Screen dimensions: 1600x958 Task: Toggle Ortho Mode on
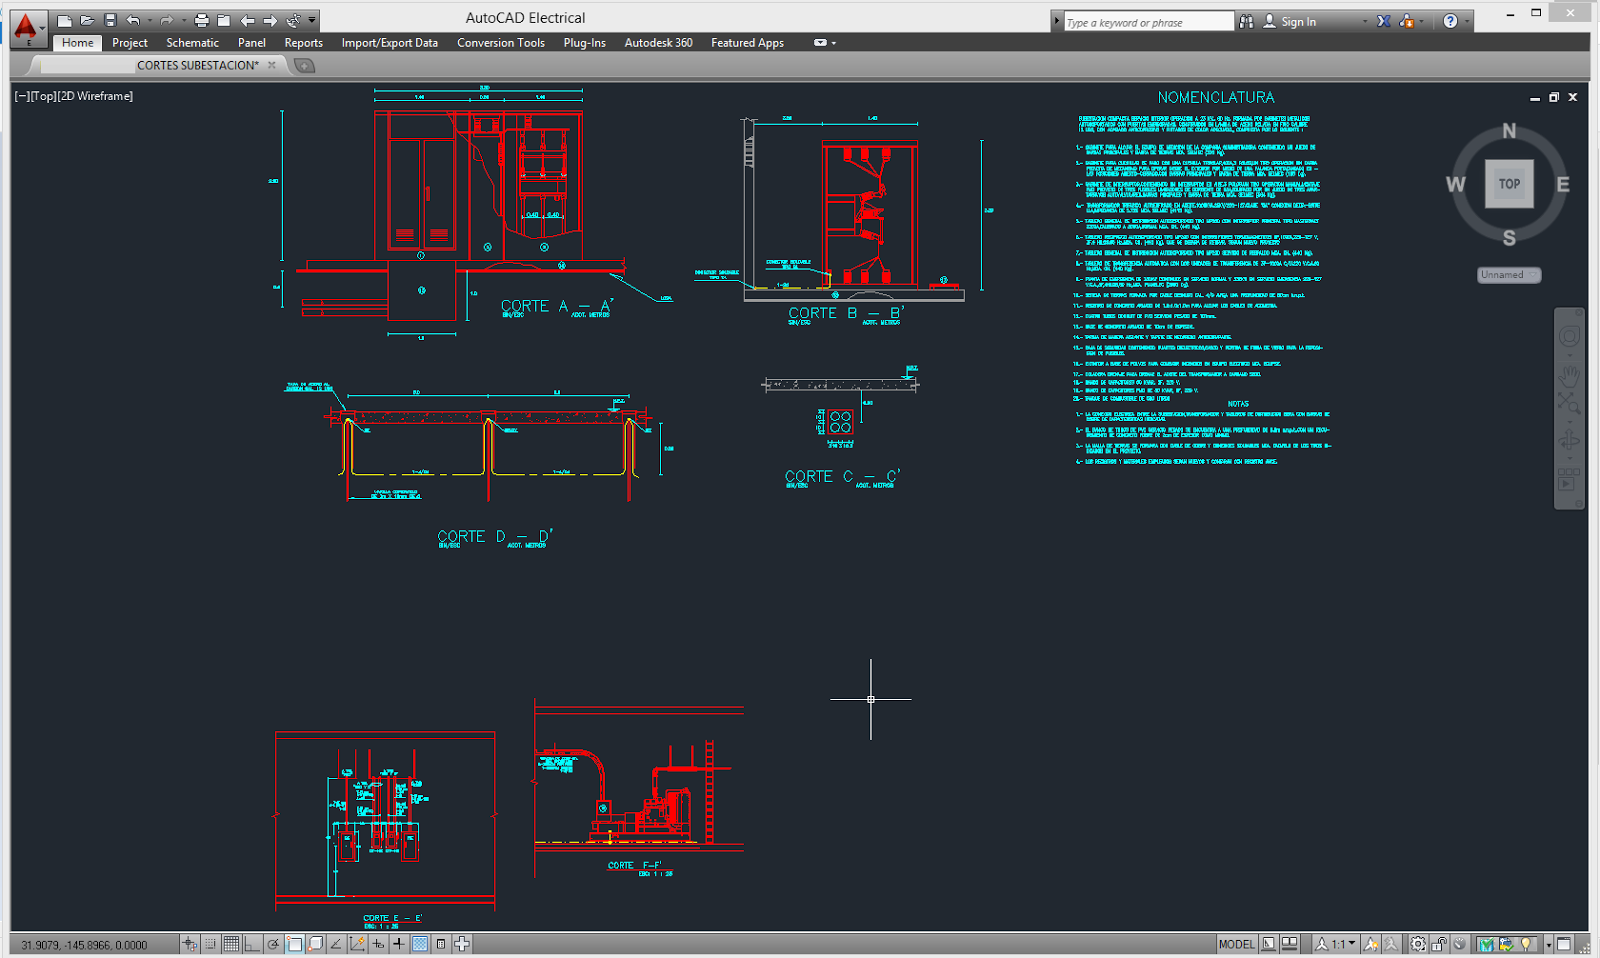252,944
